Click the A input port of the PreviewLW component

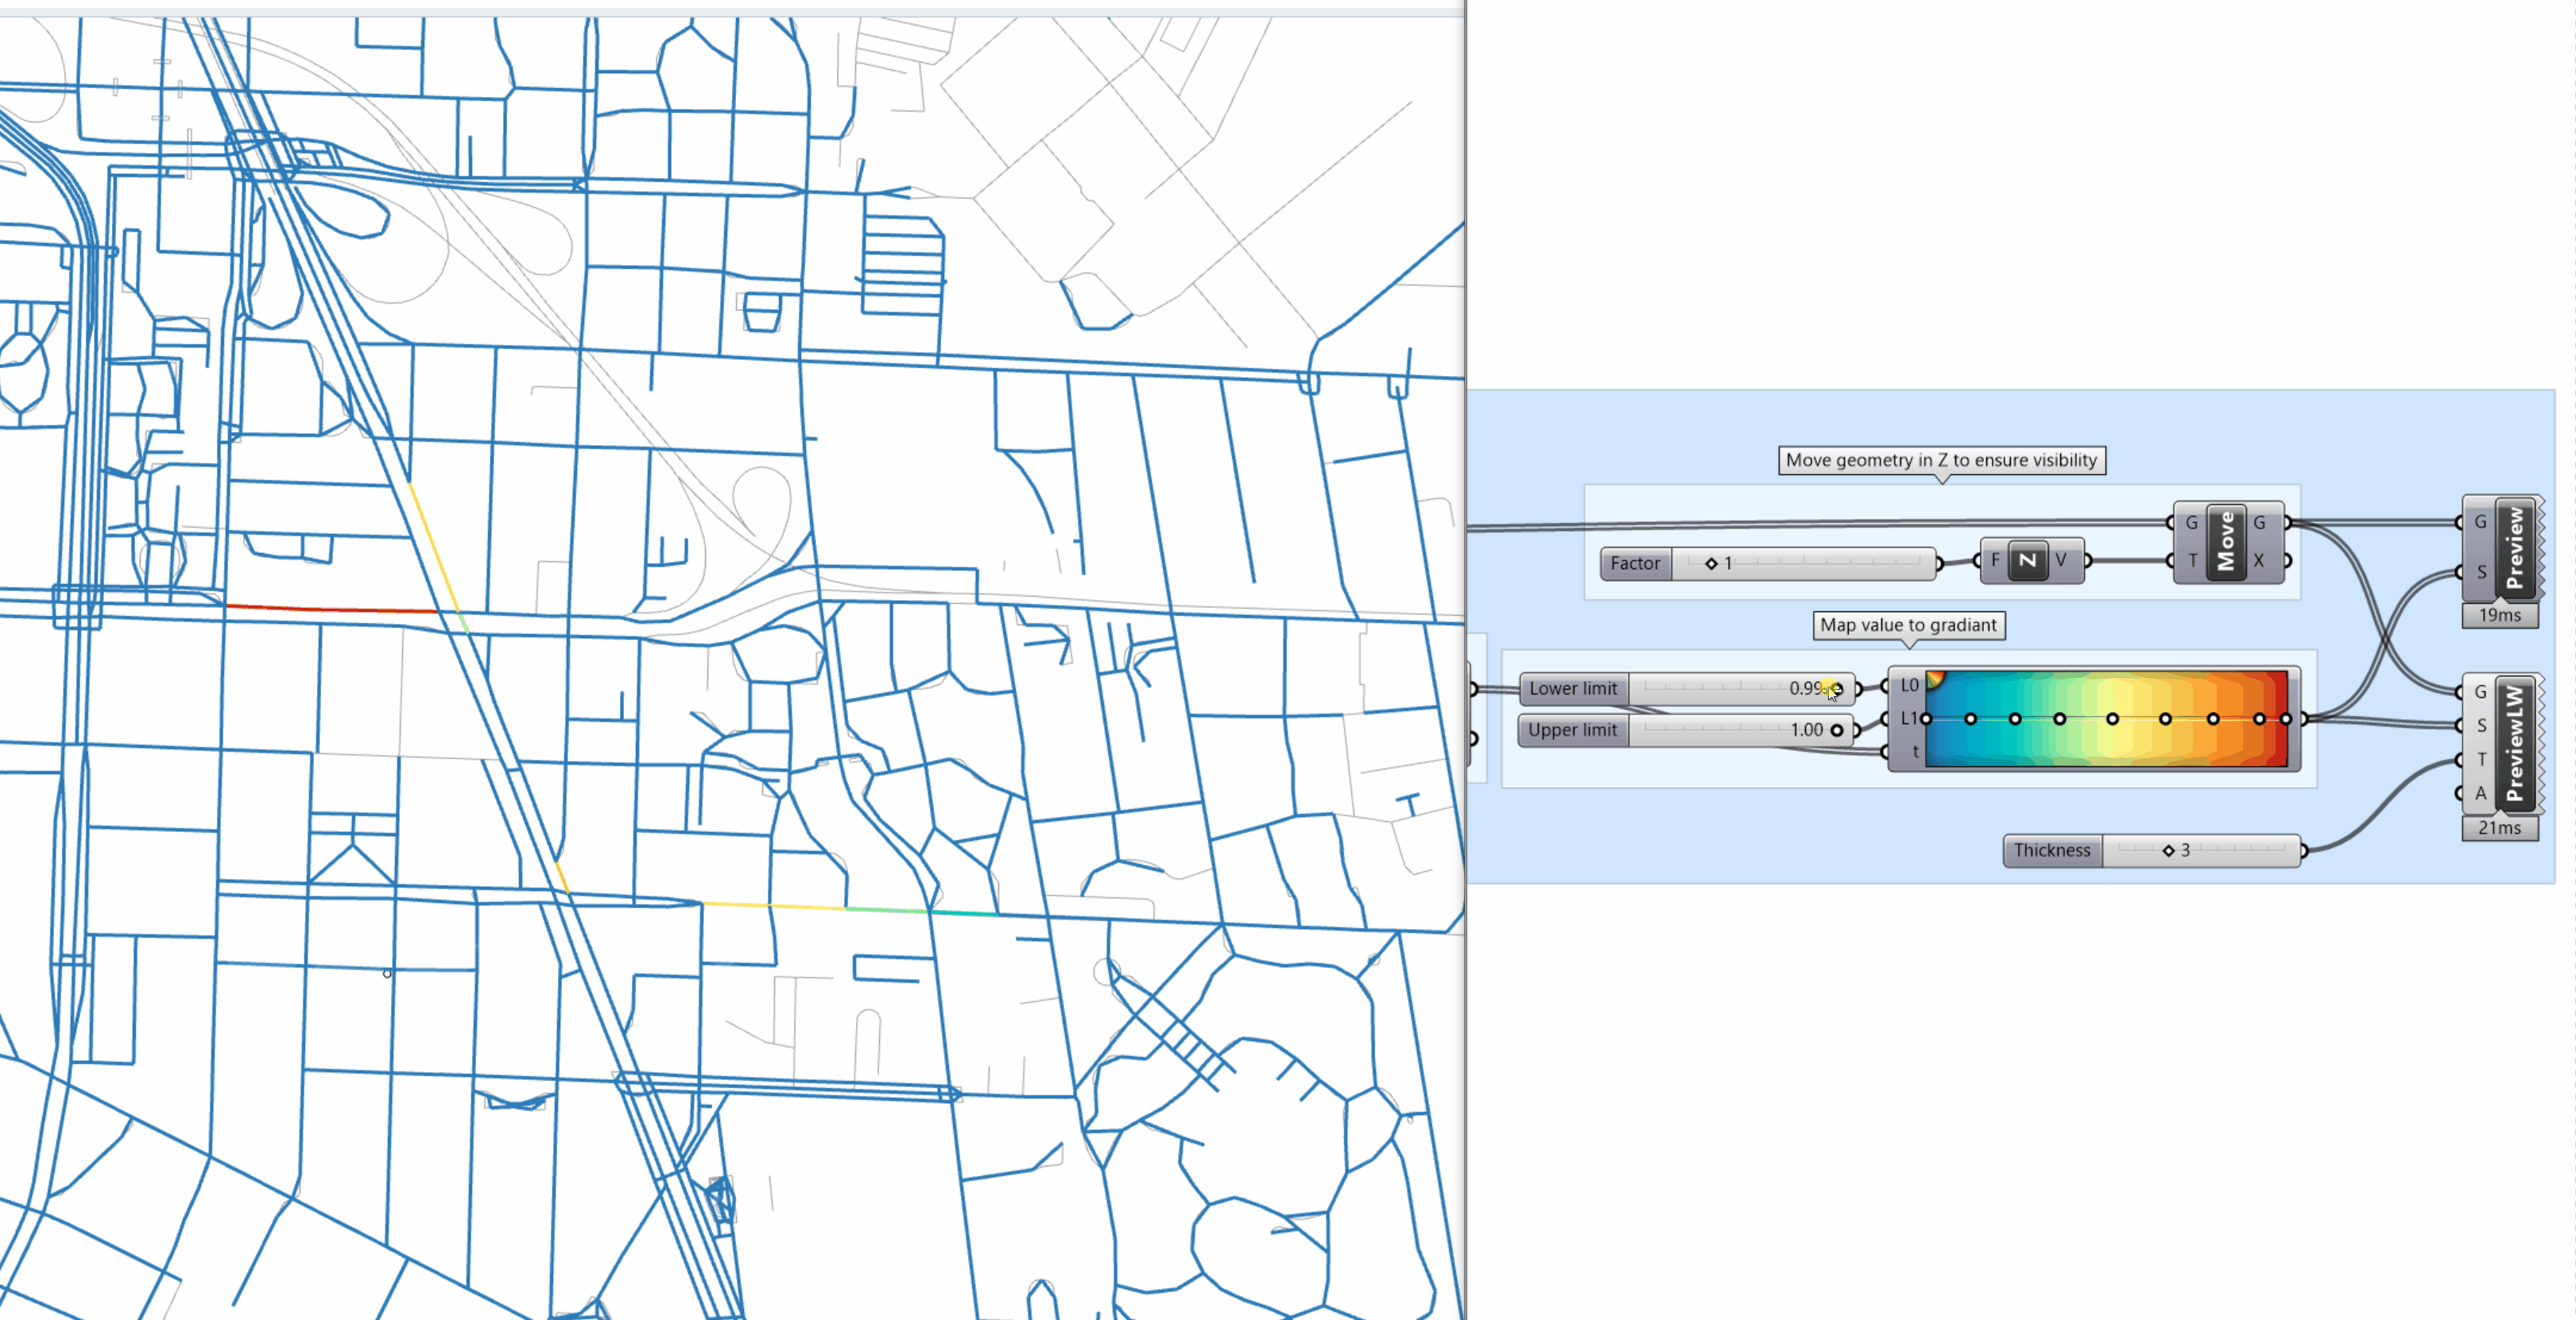click(2460, 793)
